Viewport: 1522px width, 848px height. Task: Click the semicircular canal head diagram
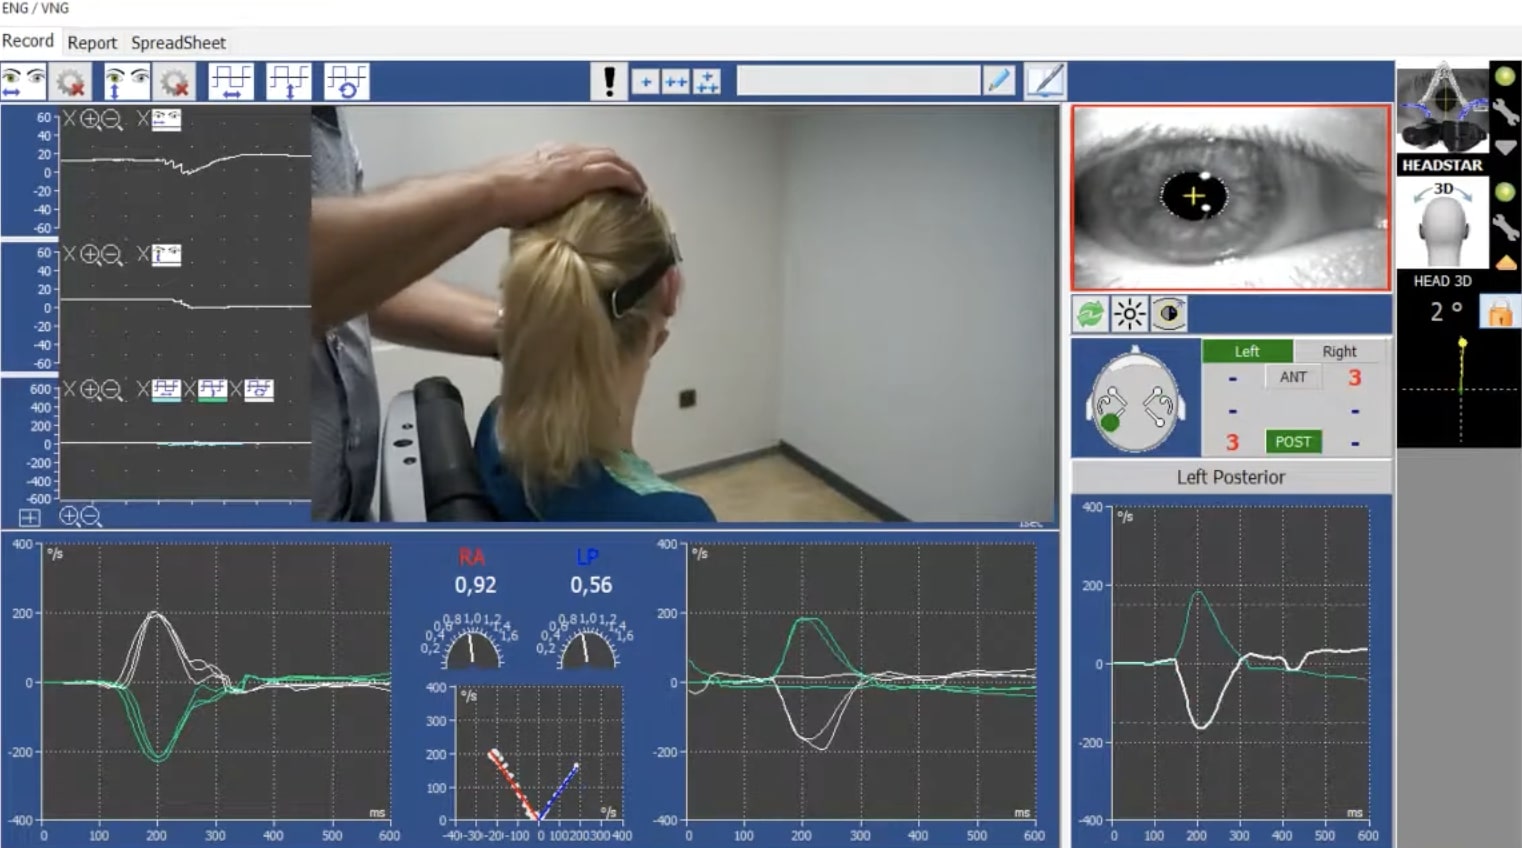tap(1136, 400)
